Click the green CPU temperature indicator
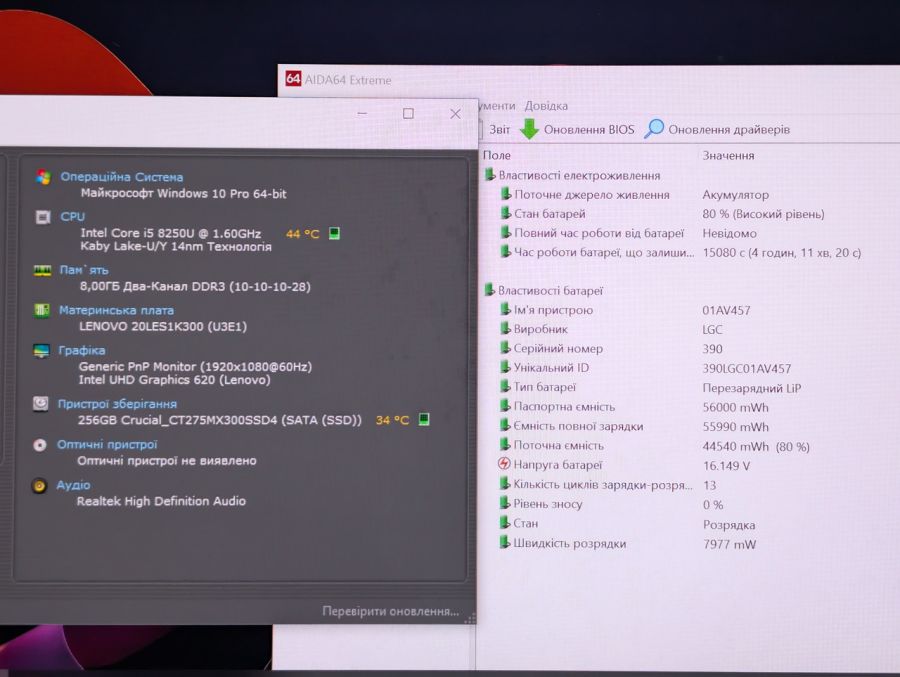 pos(334,233)
